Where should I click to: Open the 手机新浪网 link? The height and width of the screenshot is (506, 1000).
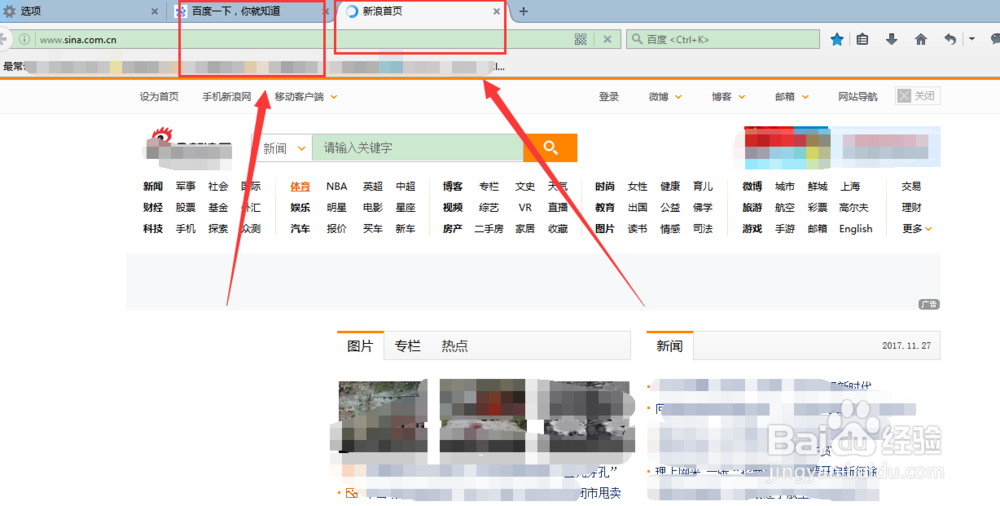pos(227,97)
